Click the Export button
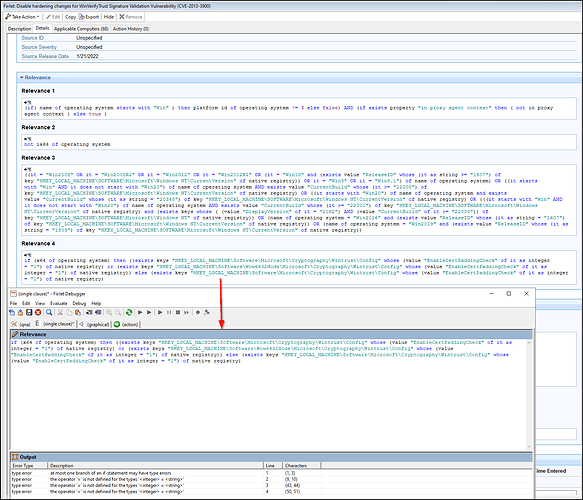The height and width of the screenshot is (500, 583). click(89, 17)
